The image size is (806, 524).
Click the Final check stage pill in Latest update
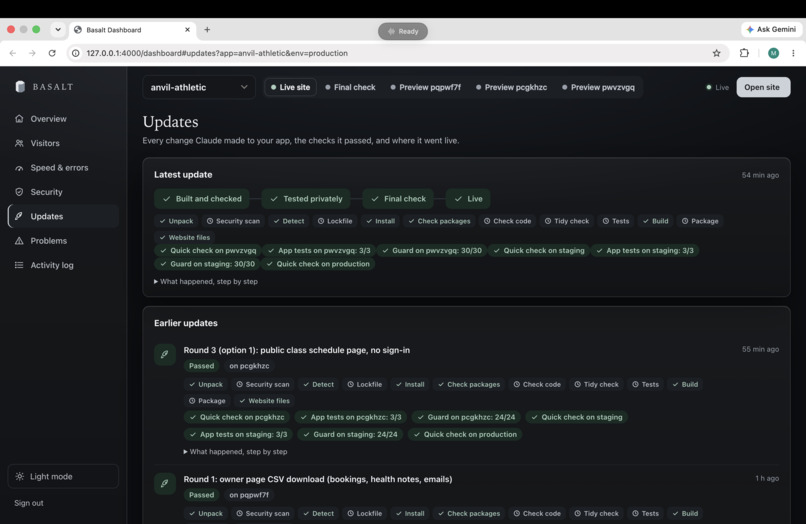398,198
